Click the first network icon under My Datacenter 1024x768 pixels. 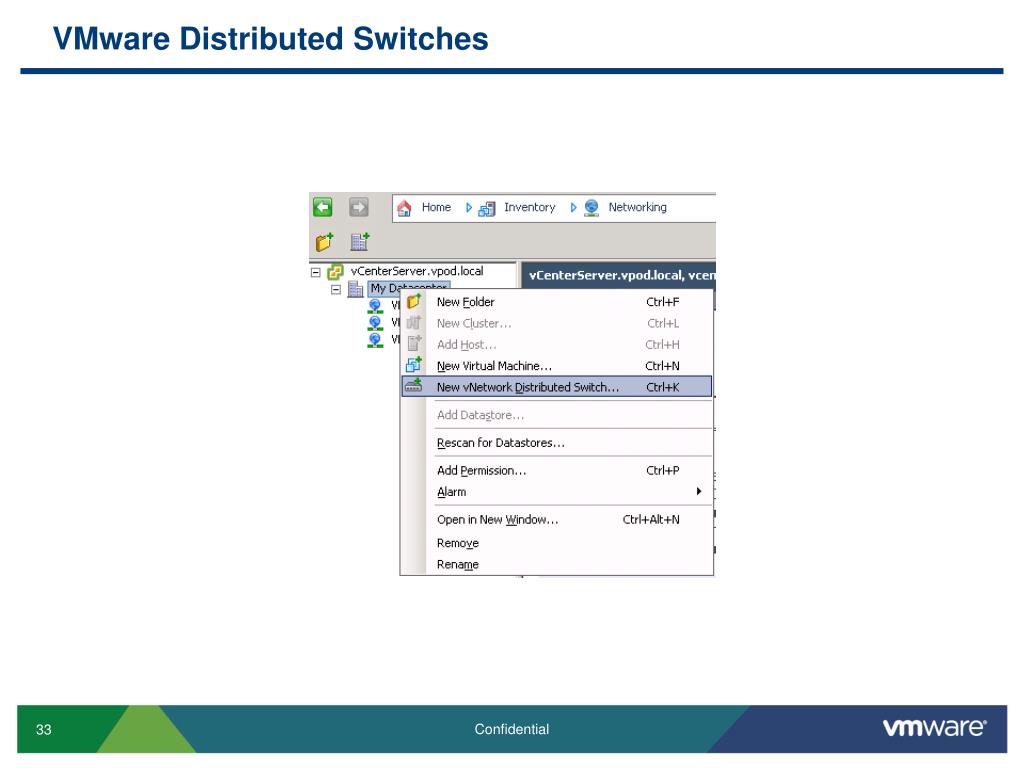pyautogui.click(x=376, y=306)
